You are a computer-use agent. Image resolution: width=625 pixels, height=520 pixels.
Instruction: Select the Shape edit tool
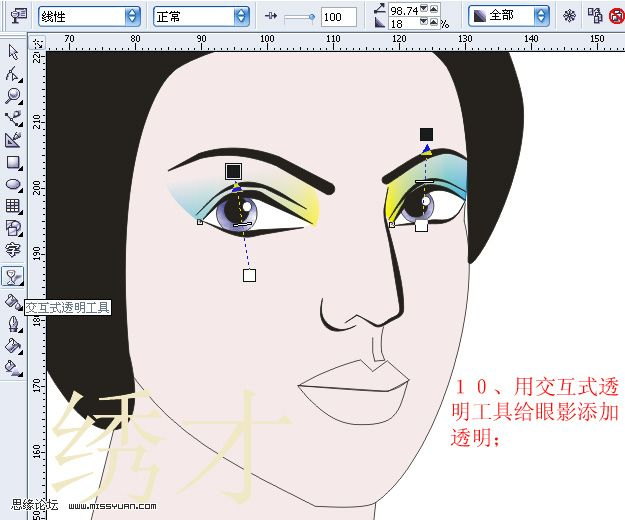click(13, 74)
